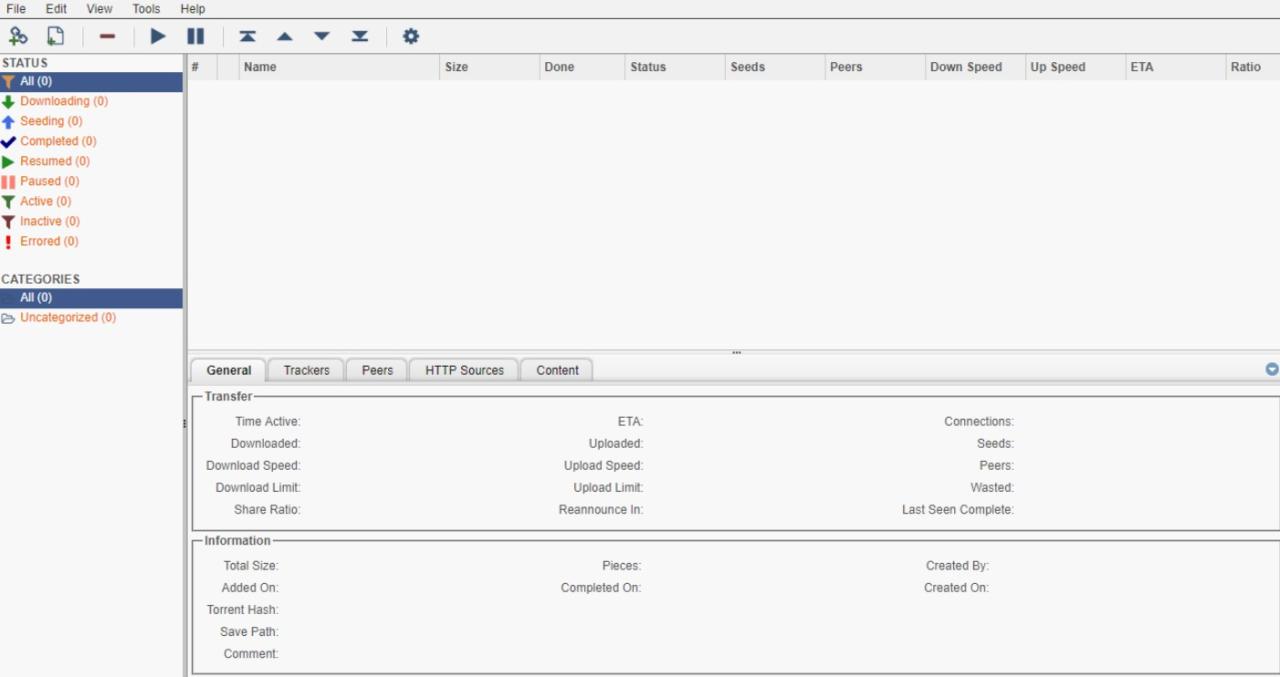Collapse the properties panel with blue arrow

click(1272, 369)
